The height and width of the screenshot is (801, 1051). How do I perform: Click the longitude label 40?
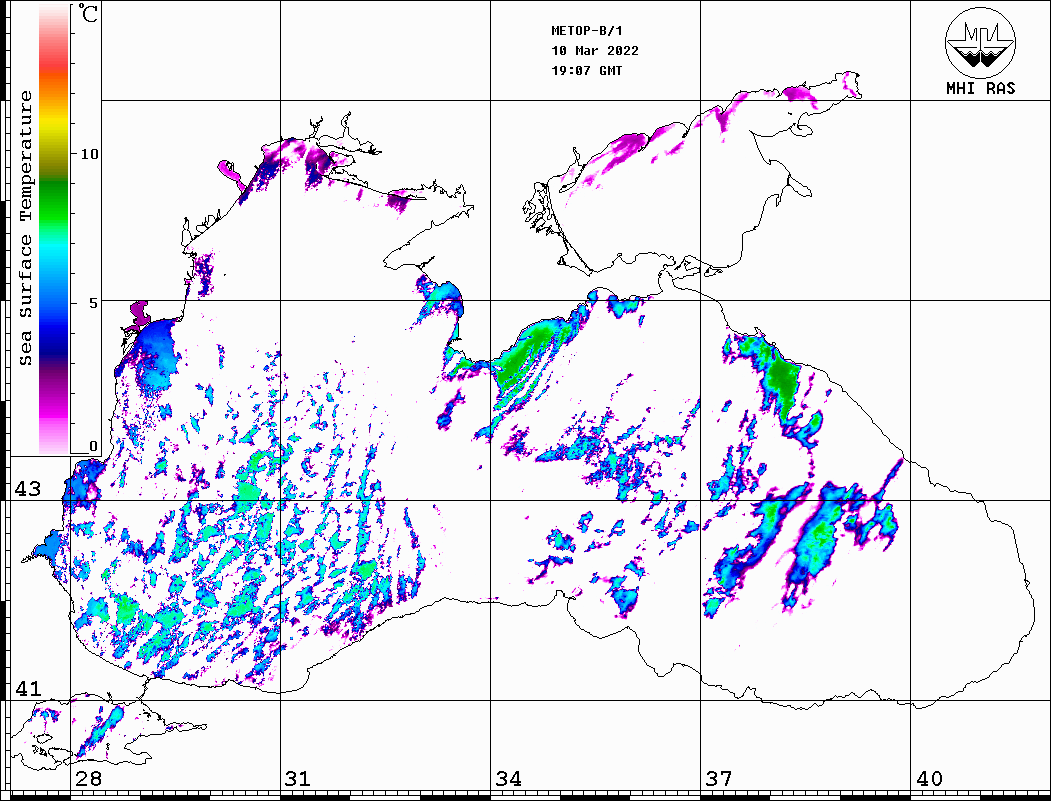(x=929, y=779)
